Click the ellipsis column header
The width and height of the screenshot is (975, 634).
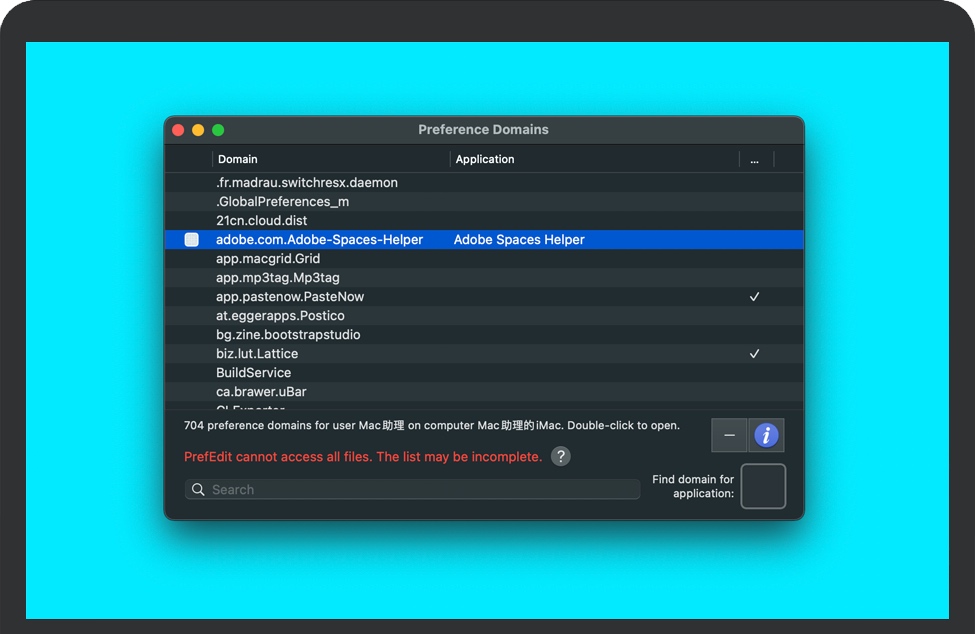click(754, 159)
